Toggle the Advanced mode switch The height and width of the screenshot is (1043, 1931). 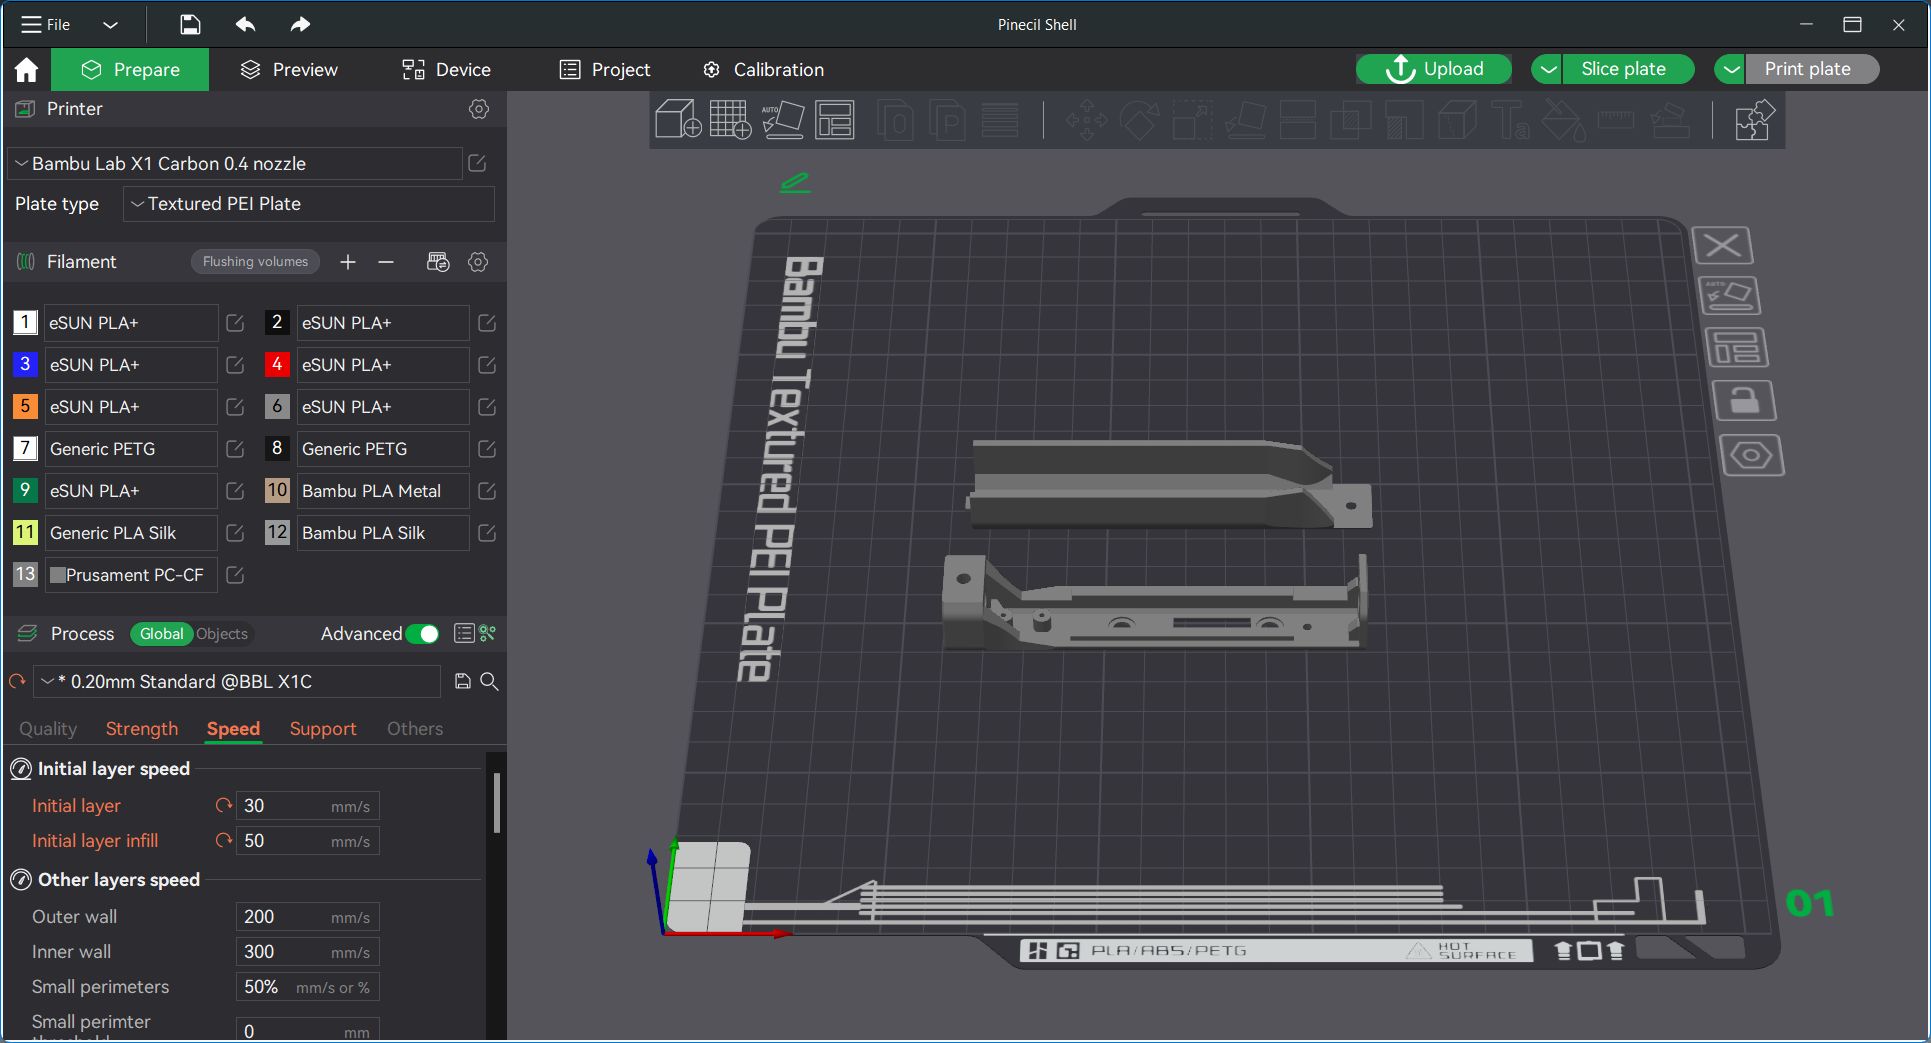422,634
